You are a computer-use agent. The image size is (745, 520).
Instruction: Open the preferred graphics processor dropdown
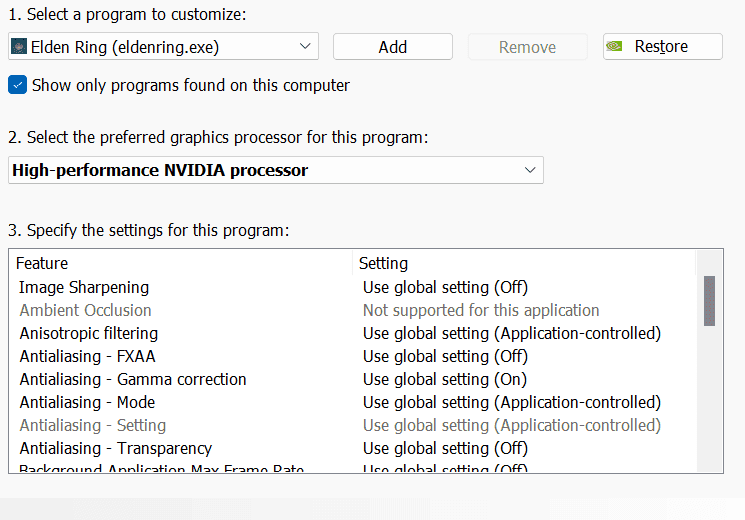276,170
